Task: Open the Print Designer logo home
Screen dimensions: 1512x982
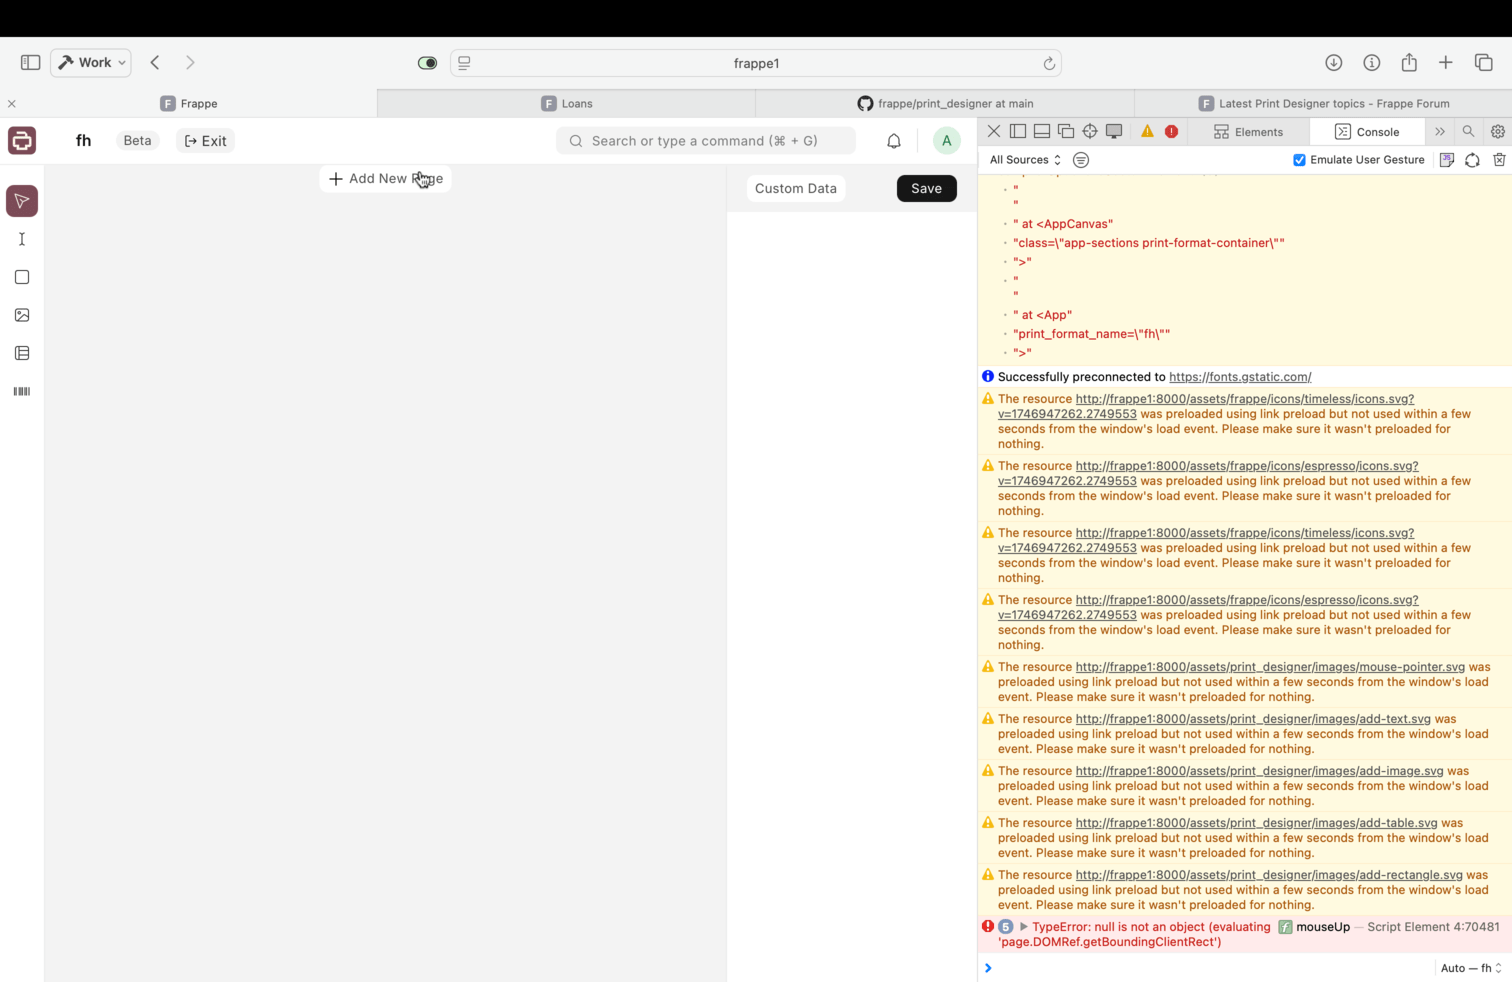Action: tap(22, 141)
